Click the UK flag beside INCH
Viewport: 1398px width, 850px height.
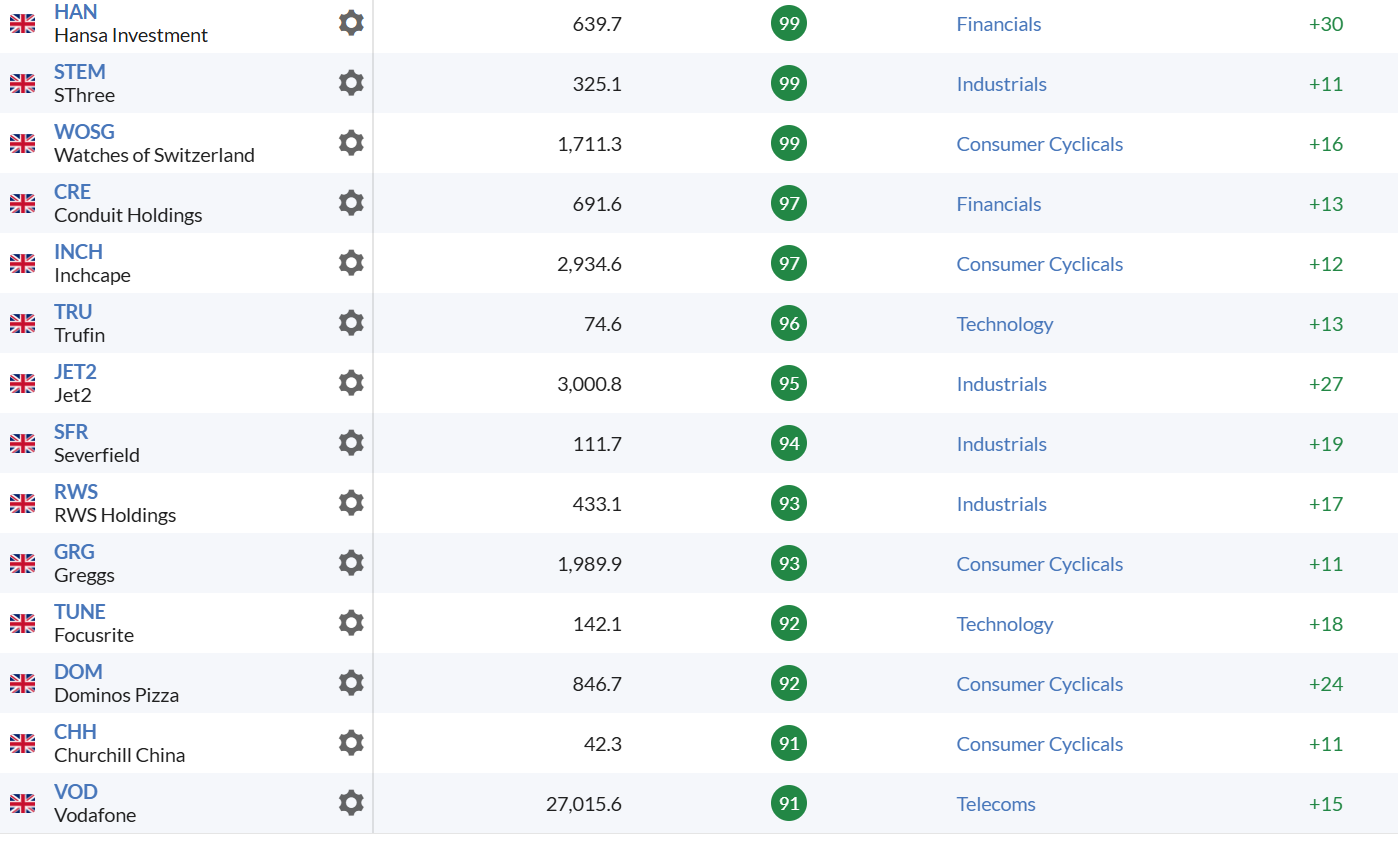coord(22,263)
